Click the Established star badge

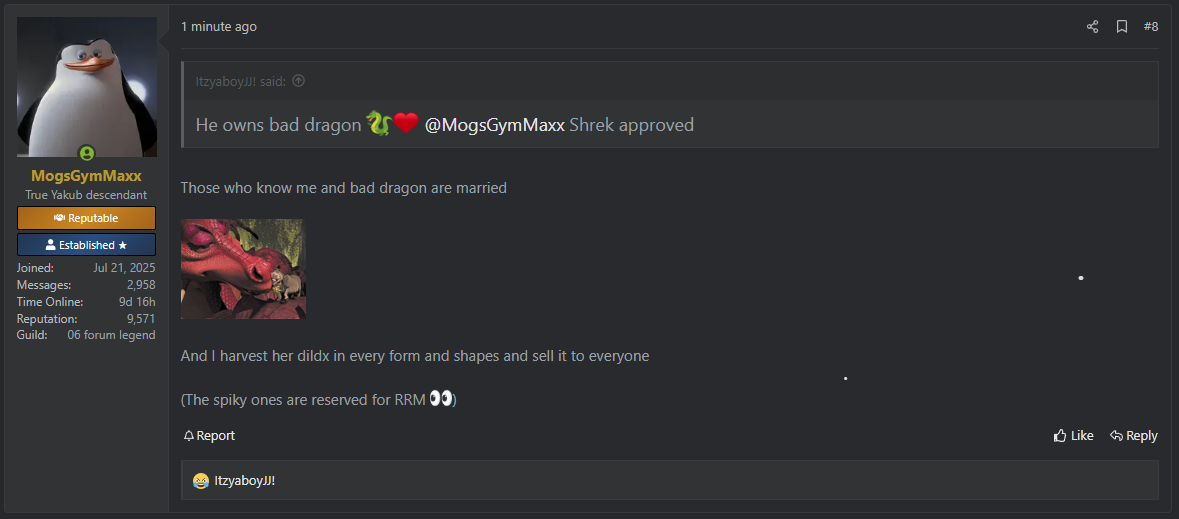point(86,245)
